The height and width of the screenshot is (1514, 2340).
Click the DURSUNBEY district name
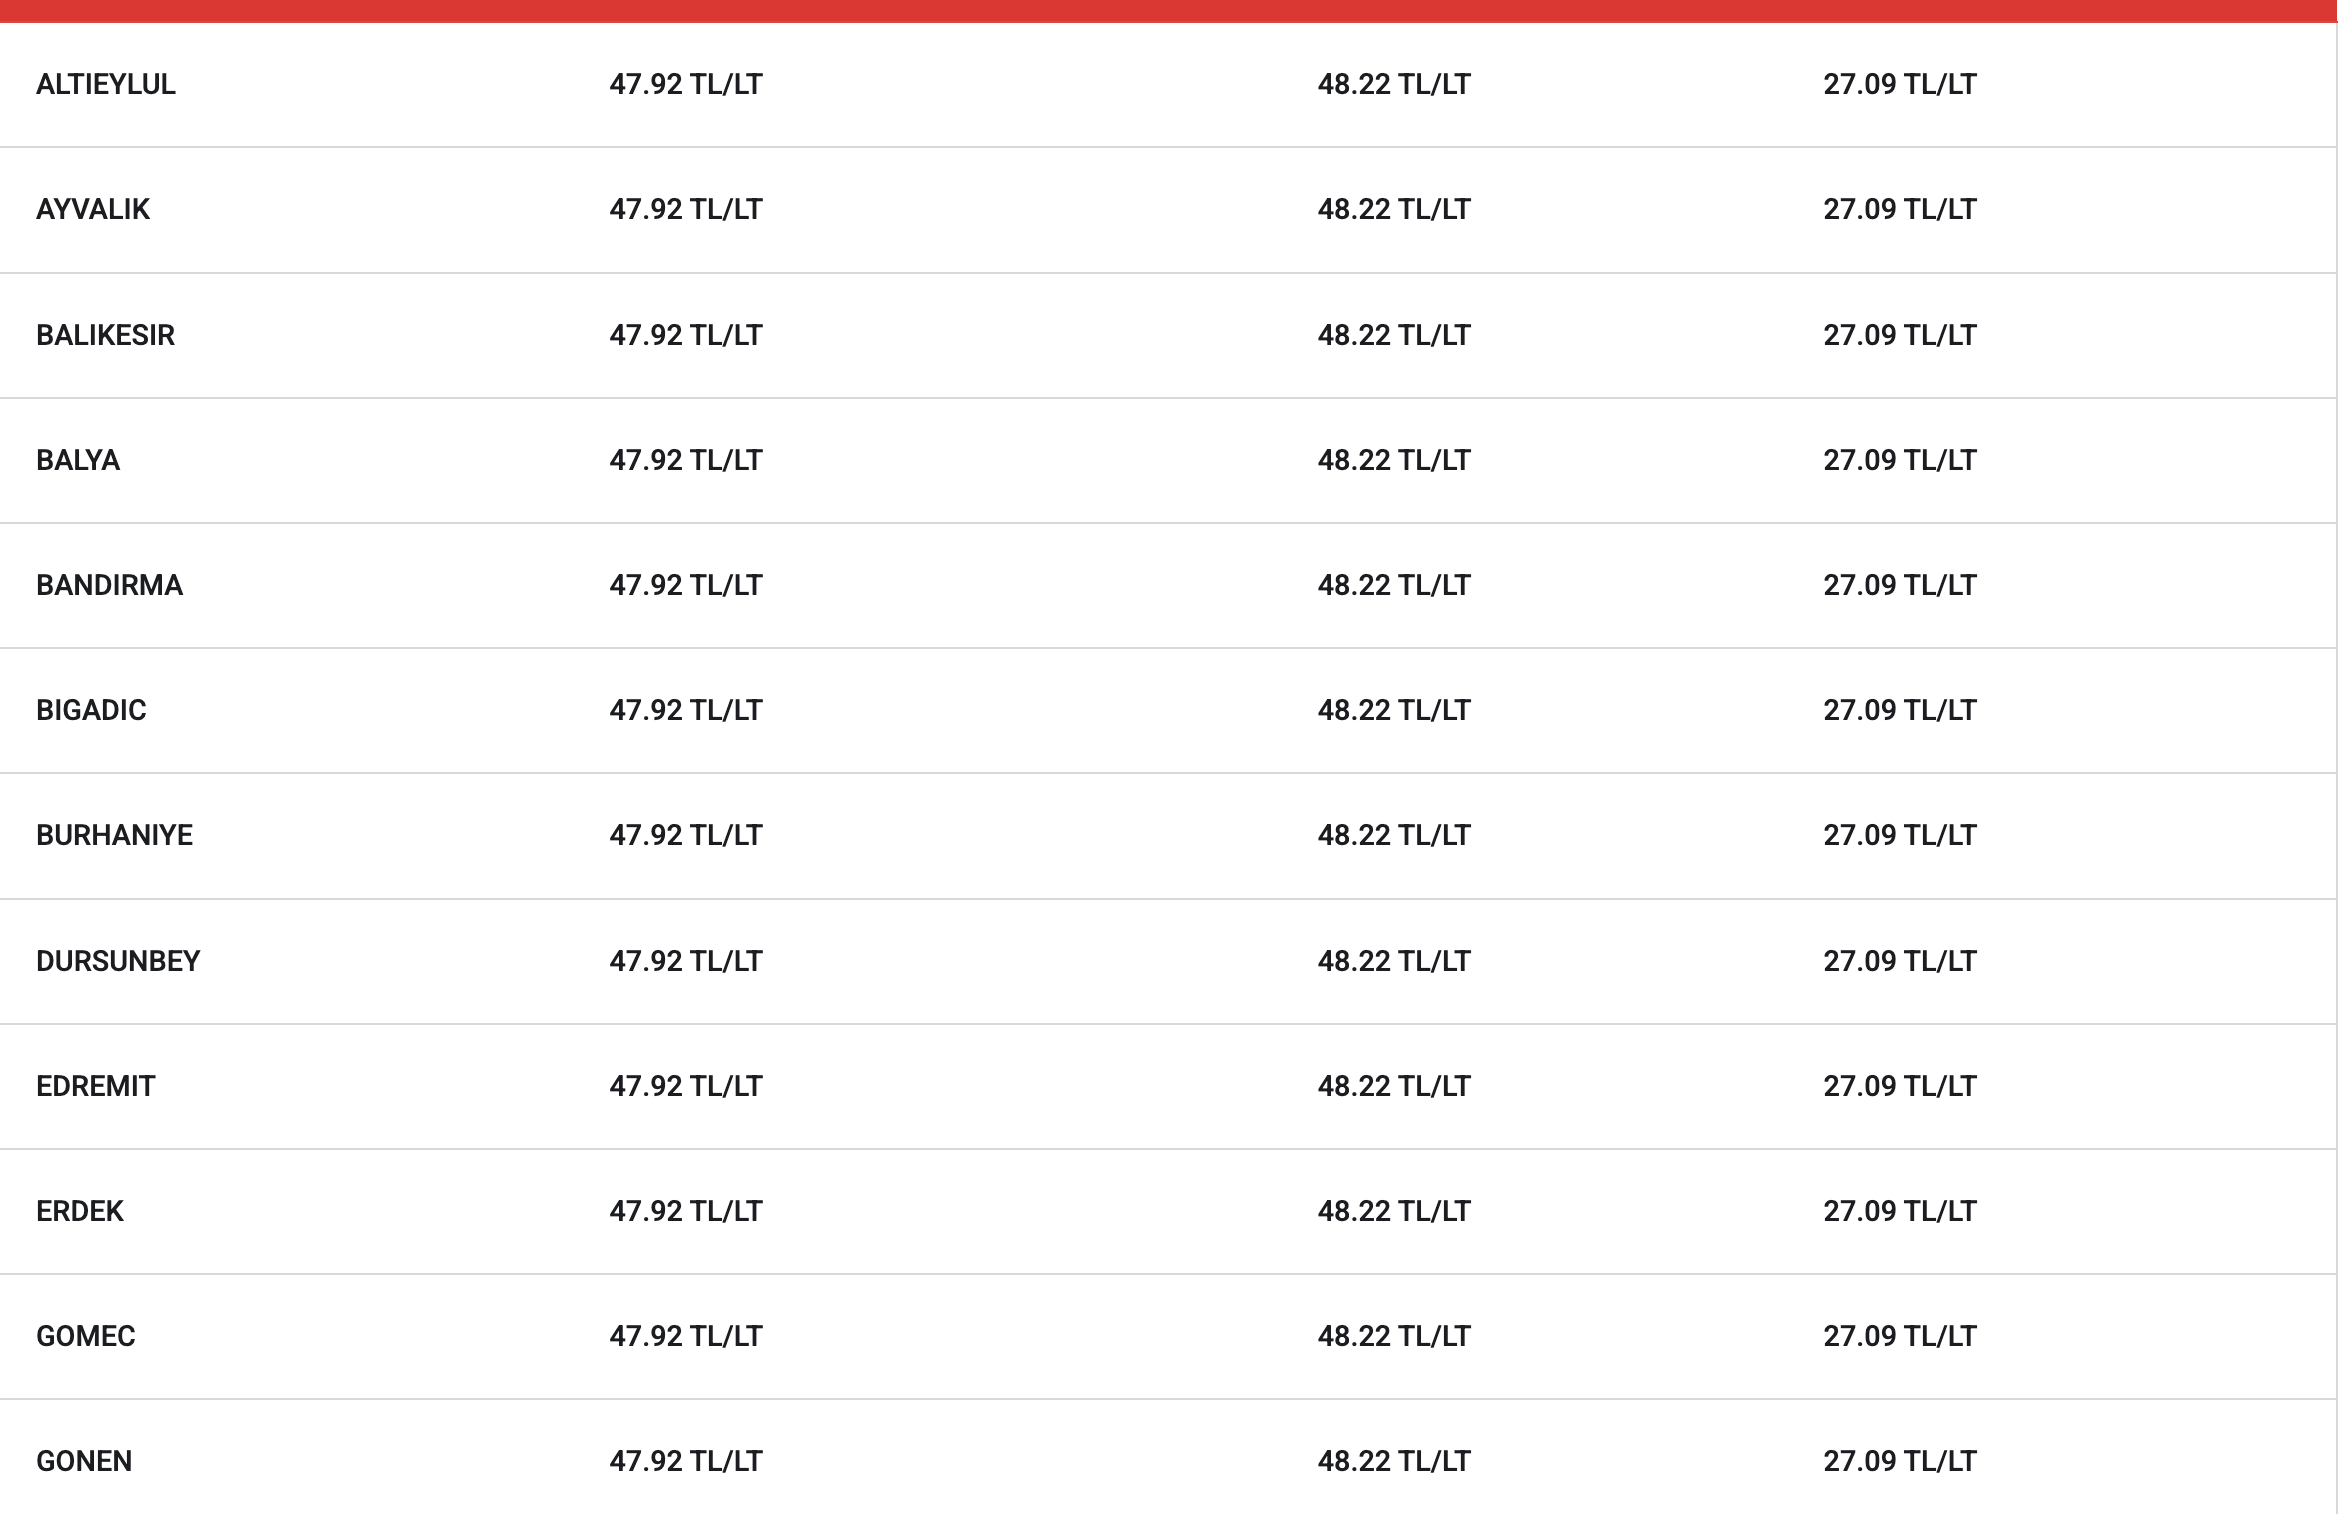118,961
